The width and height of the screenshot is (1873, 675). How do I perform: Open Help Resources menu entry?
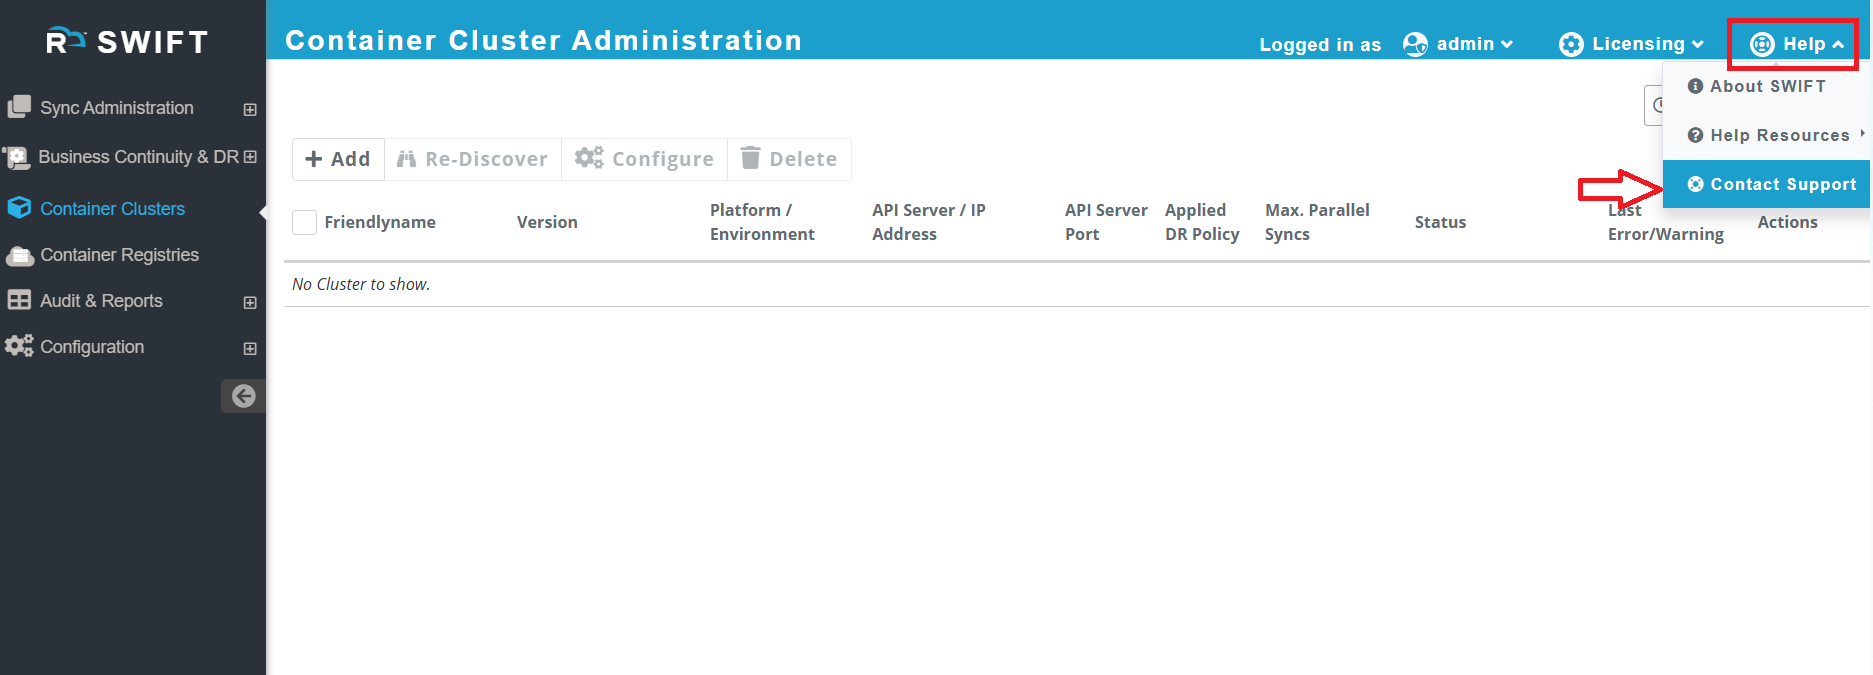pyautogui.click(x=1766, y=135)
